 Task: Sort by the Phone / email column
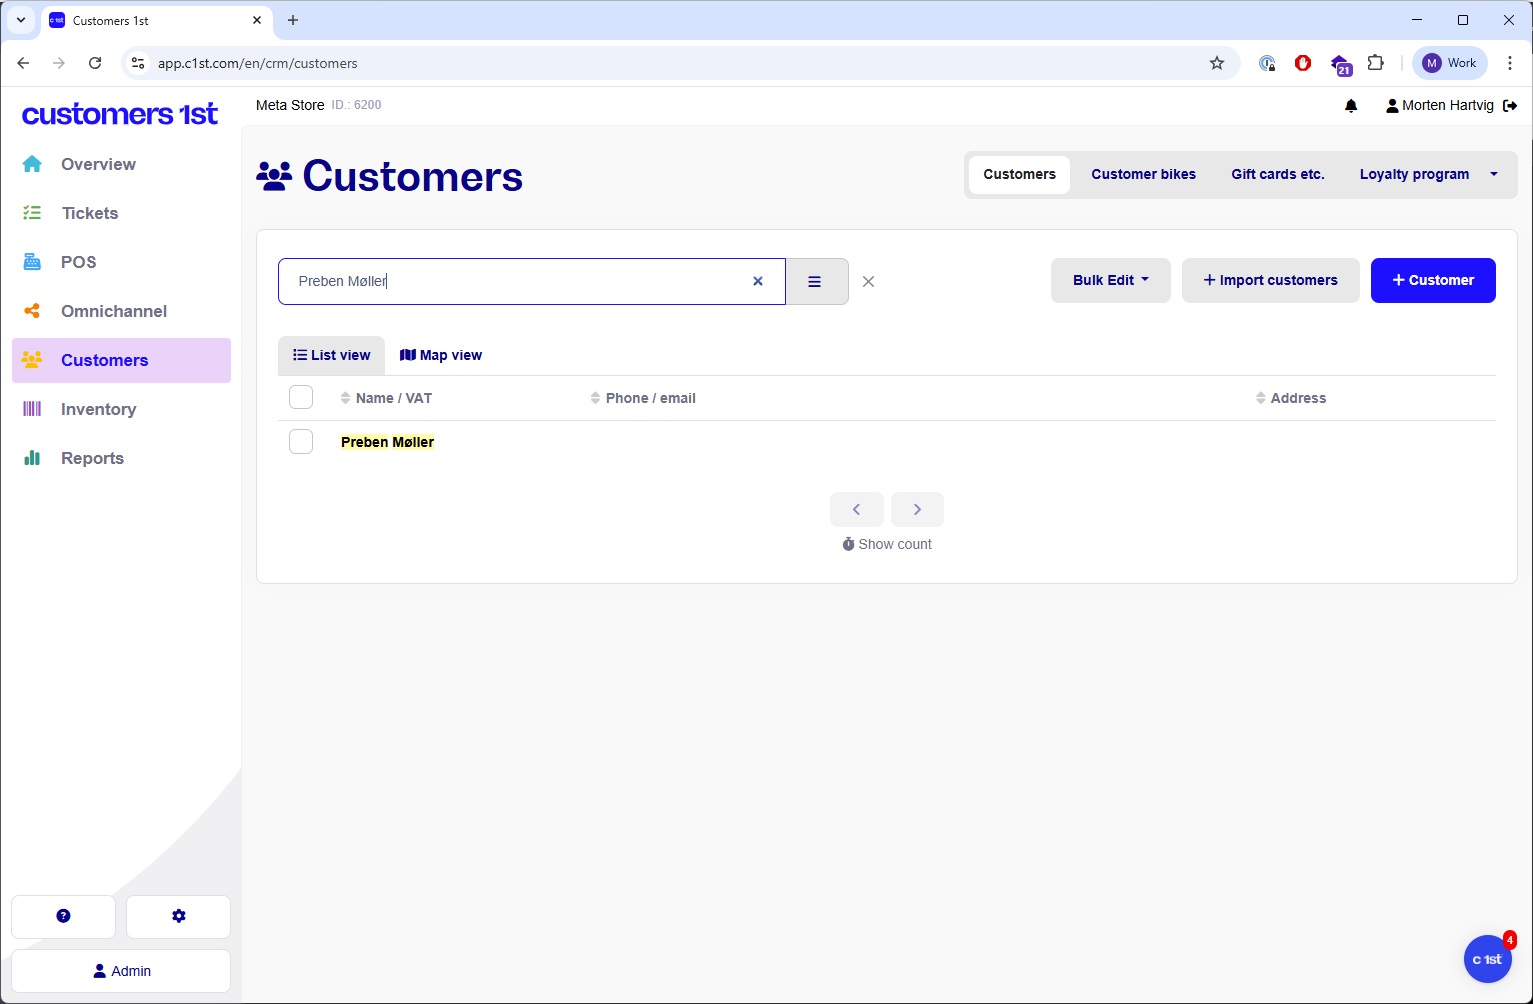643,398
